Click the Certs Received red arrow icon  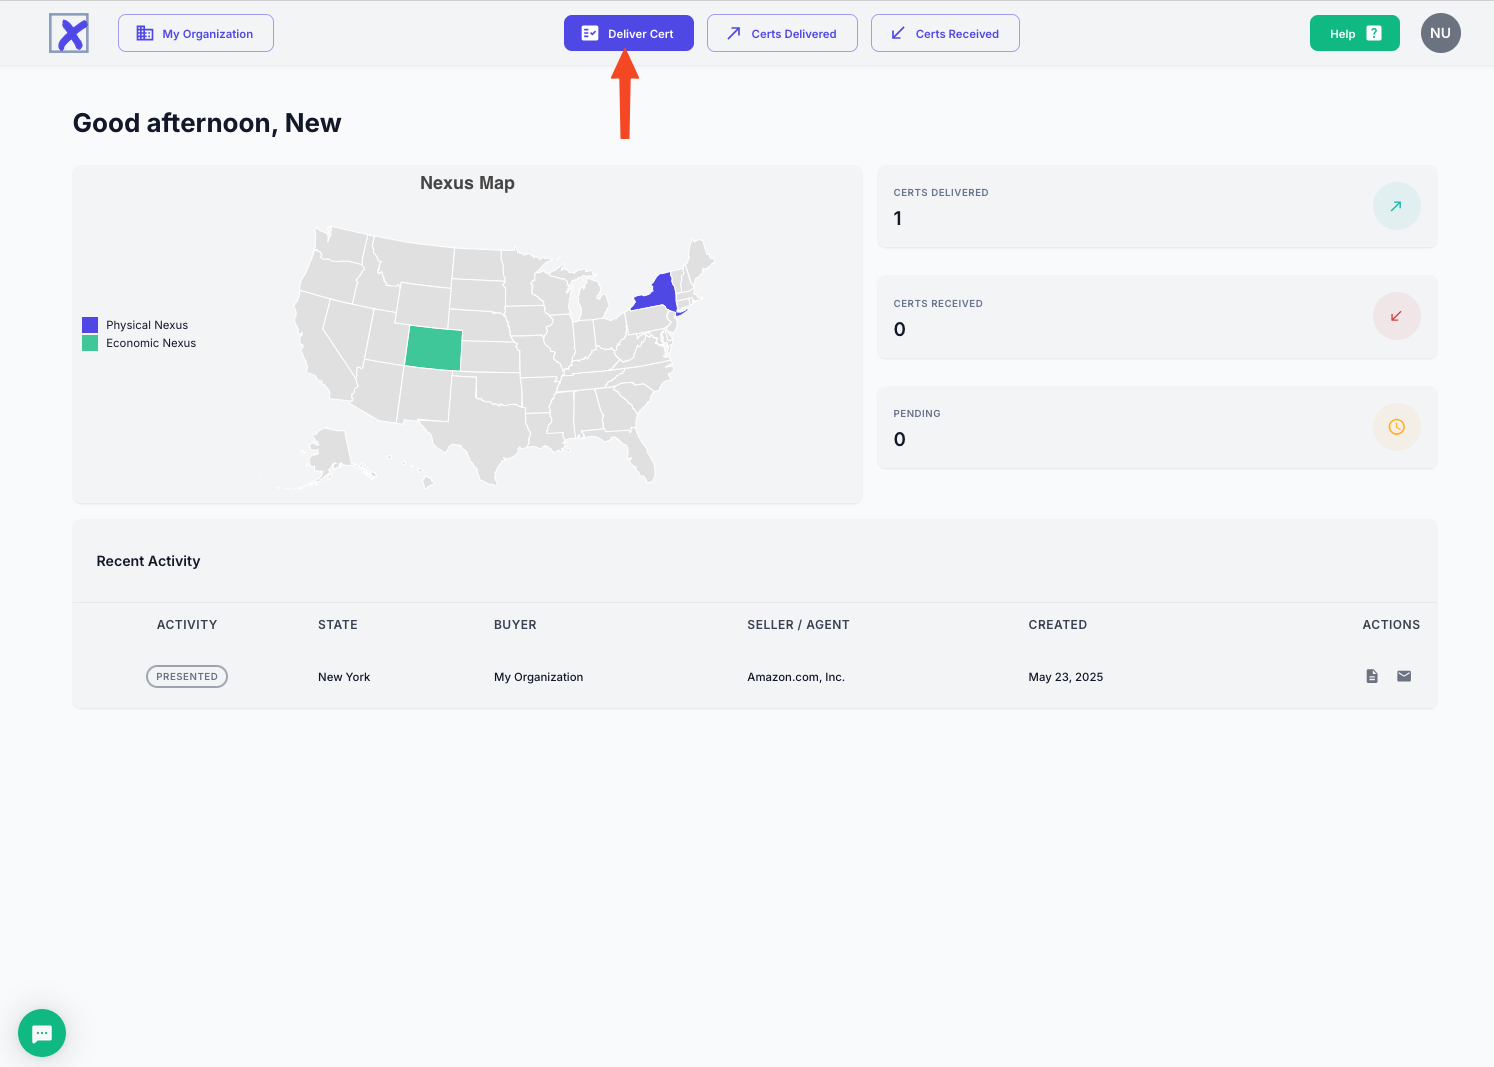[x=1396, y=317]
